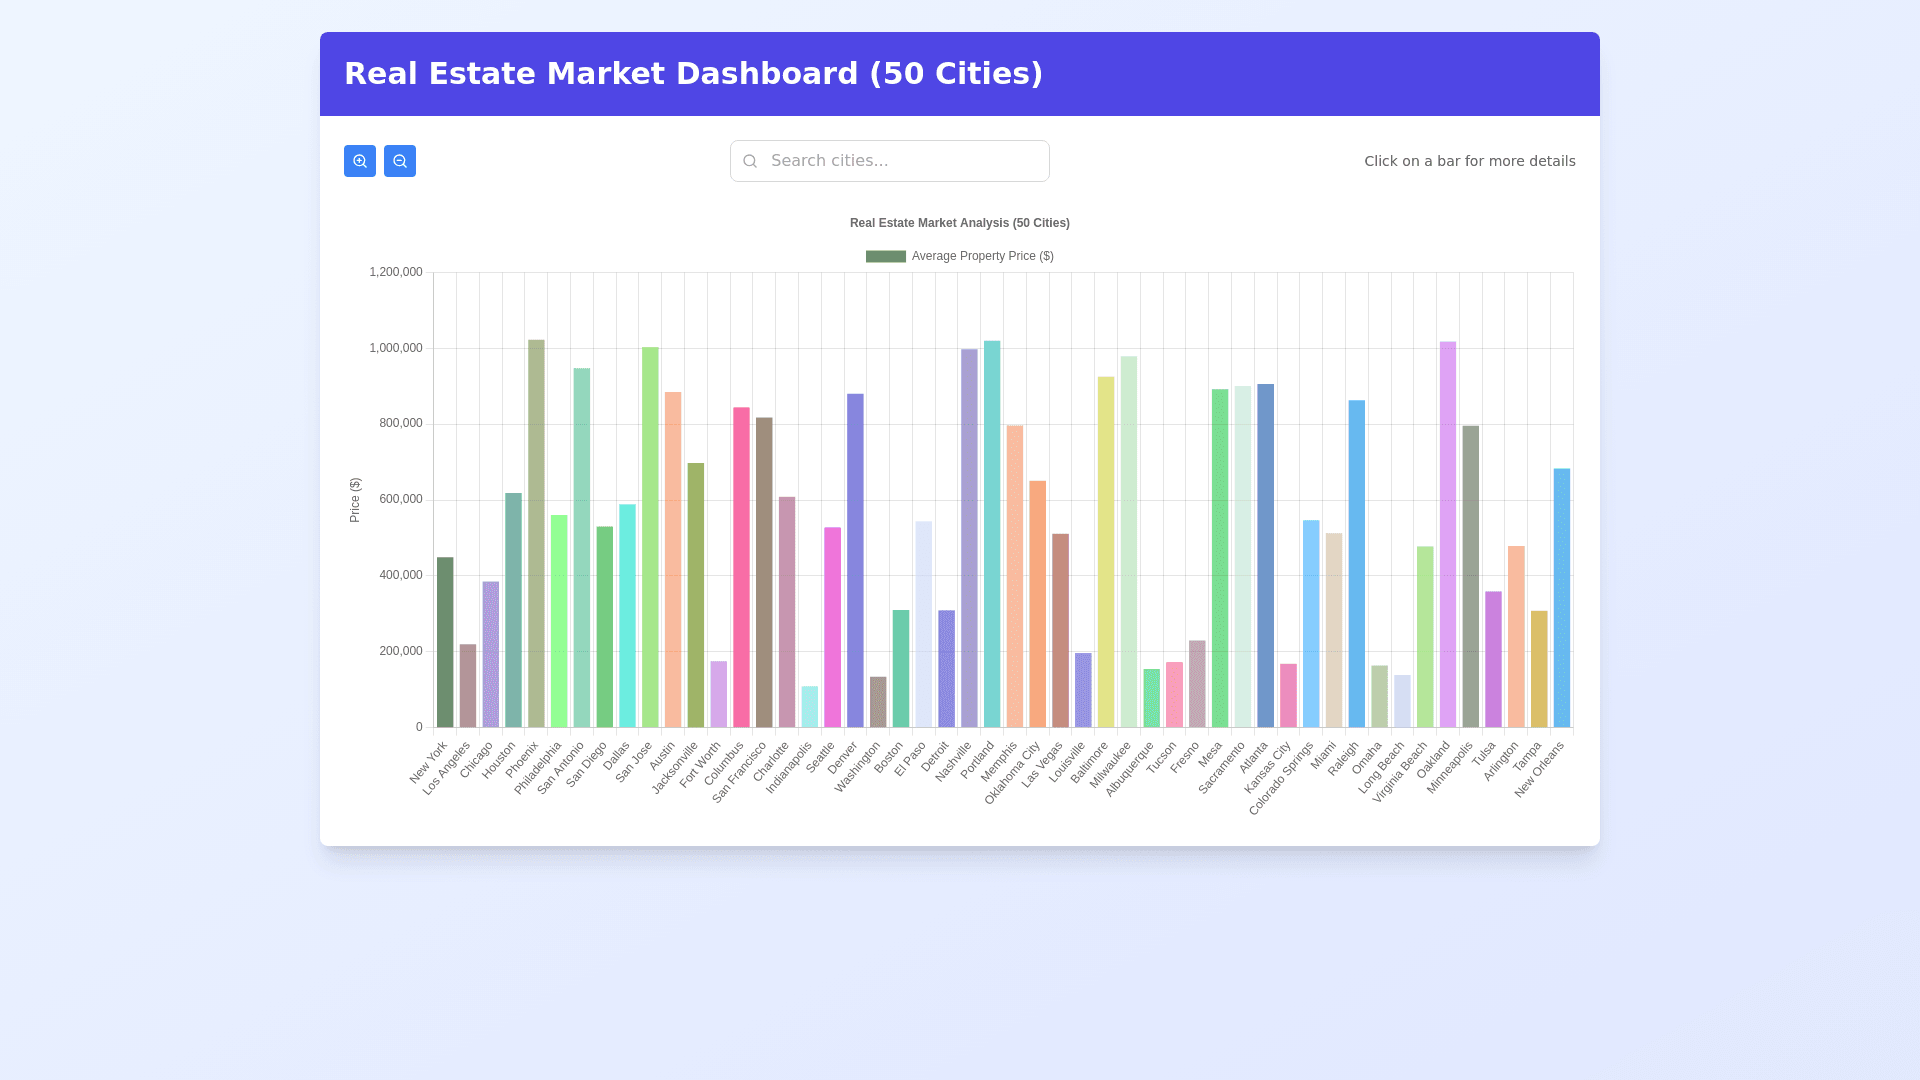
Task: Select the Nashville lavender bar
Action: click(x=969, y=538)
